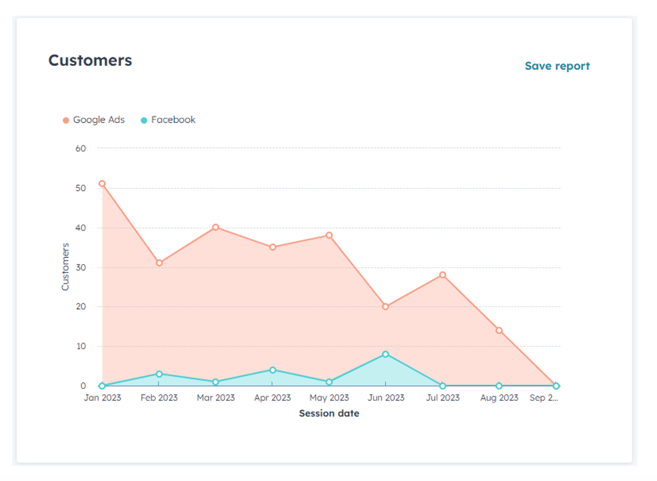Click the Jan 2023 axis label
This screenshot has height=481, width=657.
[102, 398]
